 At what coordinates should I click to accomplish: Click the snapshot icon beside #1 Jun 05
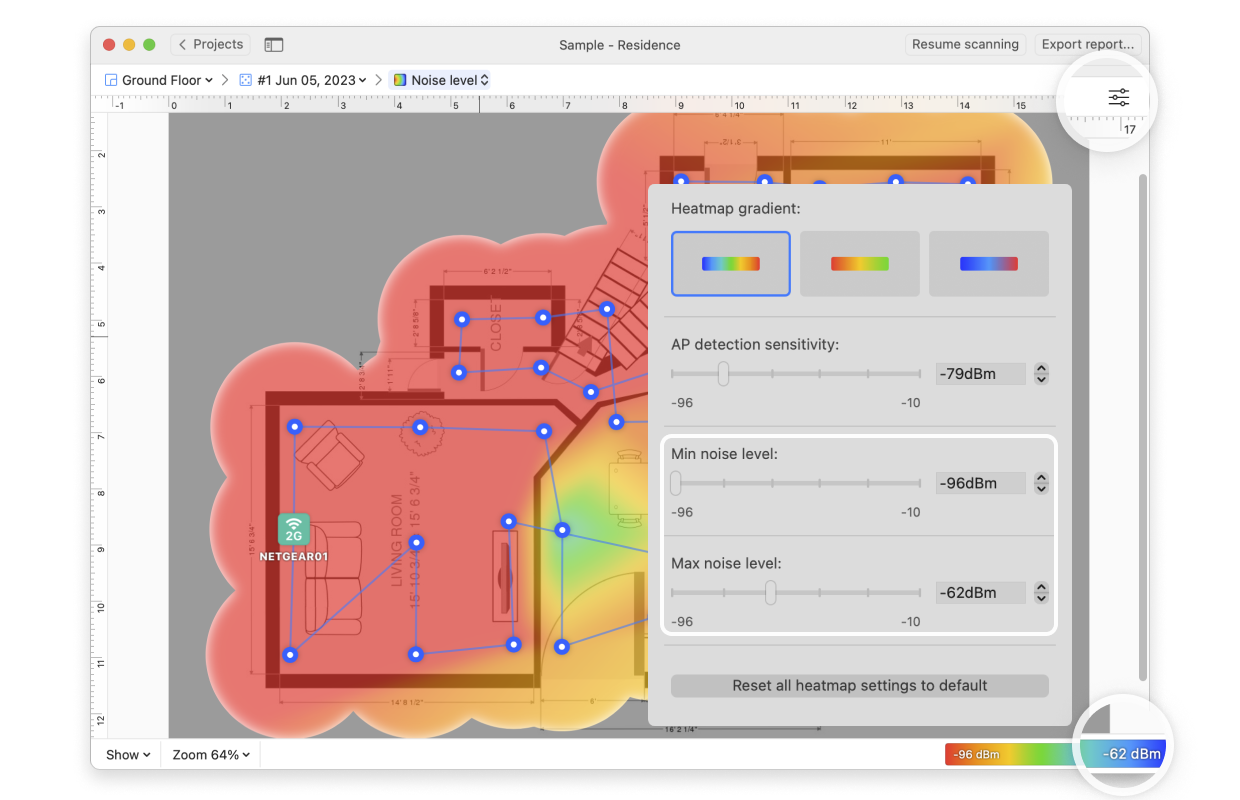coord(246,80)
